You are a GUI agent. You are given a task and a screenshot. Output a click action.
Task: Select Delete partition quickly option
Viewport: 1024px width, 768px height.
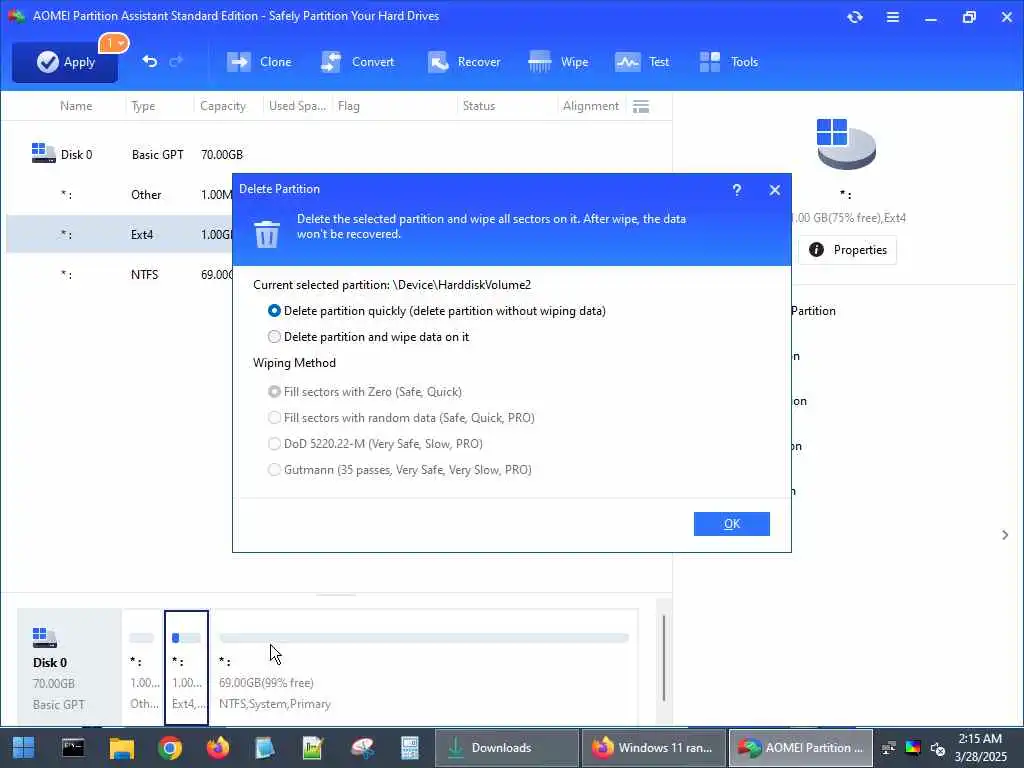[437, 311]
